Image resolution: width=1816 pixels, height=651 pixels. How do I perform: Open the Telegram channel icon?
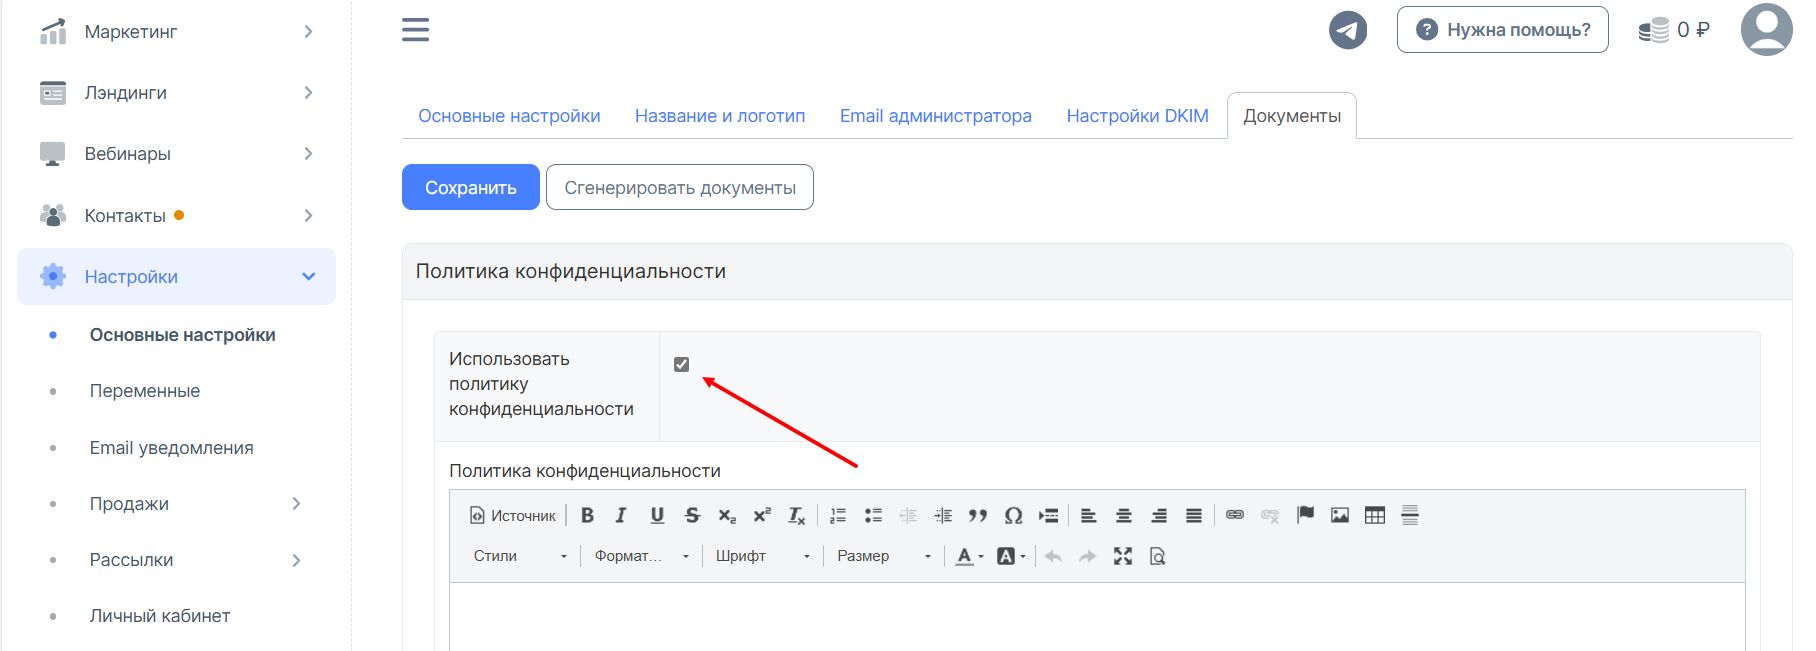(1348, 30)
